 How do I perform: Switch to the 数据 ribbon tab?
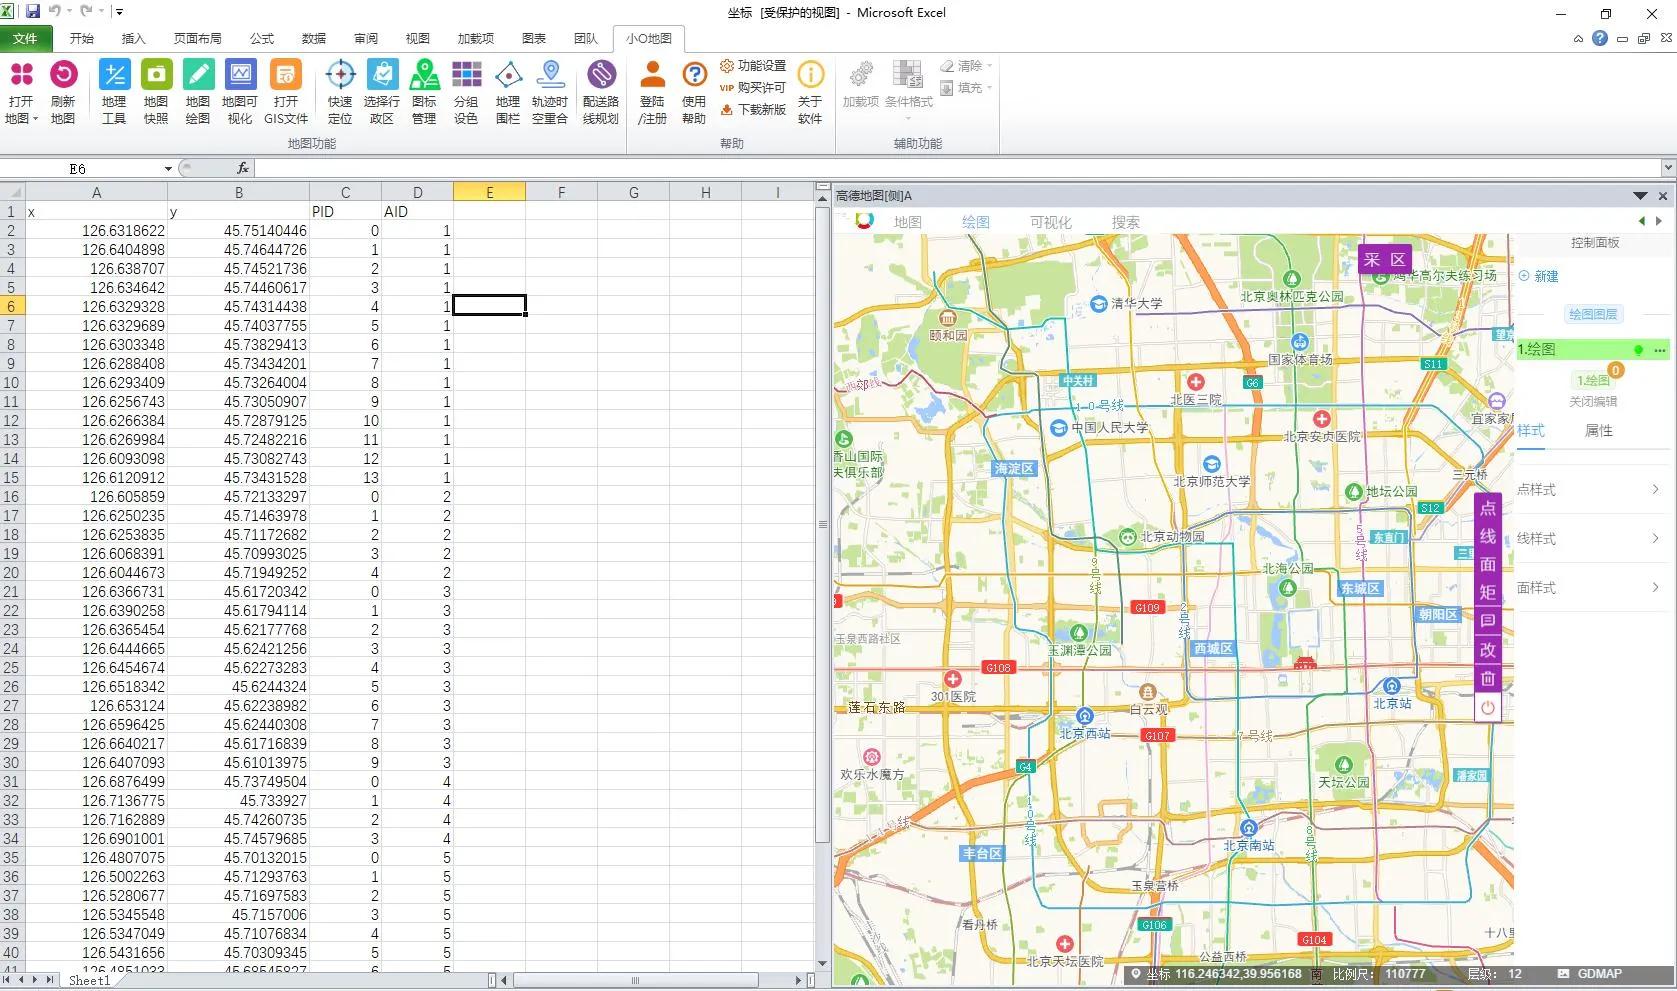click(314, 38)
